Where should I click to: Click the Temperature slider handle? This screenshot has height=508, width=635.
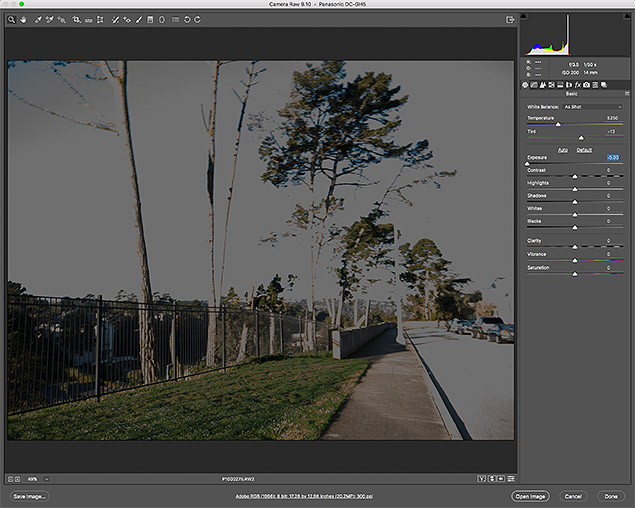[x=558, y=124]
